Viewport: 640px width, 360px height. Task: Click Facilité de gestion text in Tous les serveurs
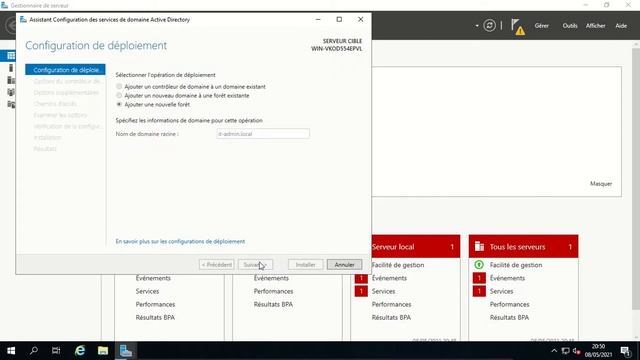click(516, 265)
